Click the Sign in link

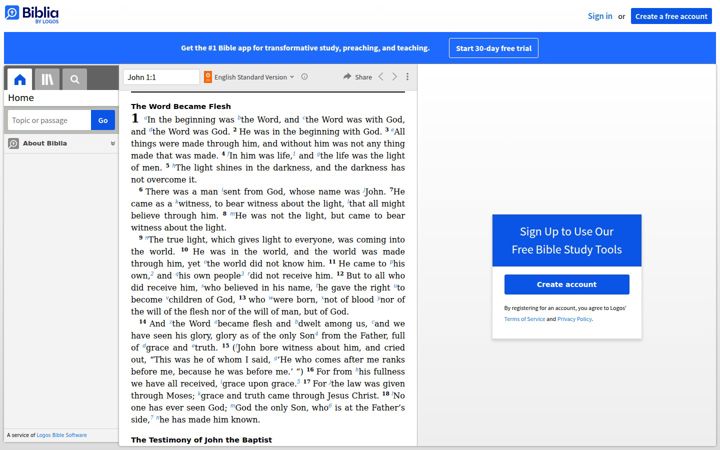click(600, 16)
